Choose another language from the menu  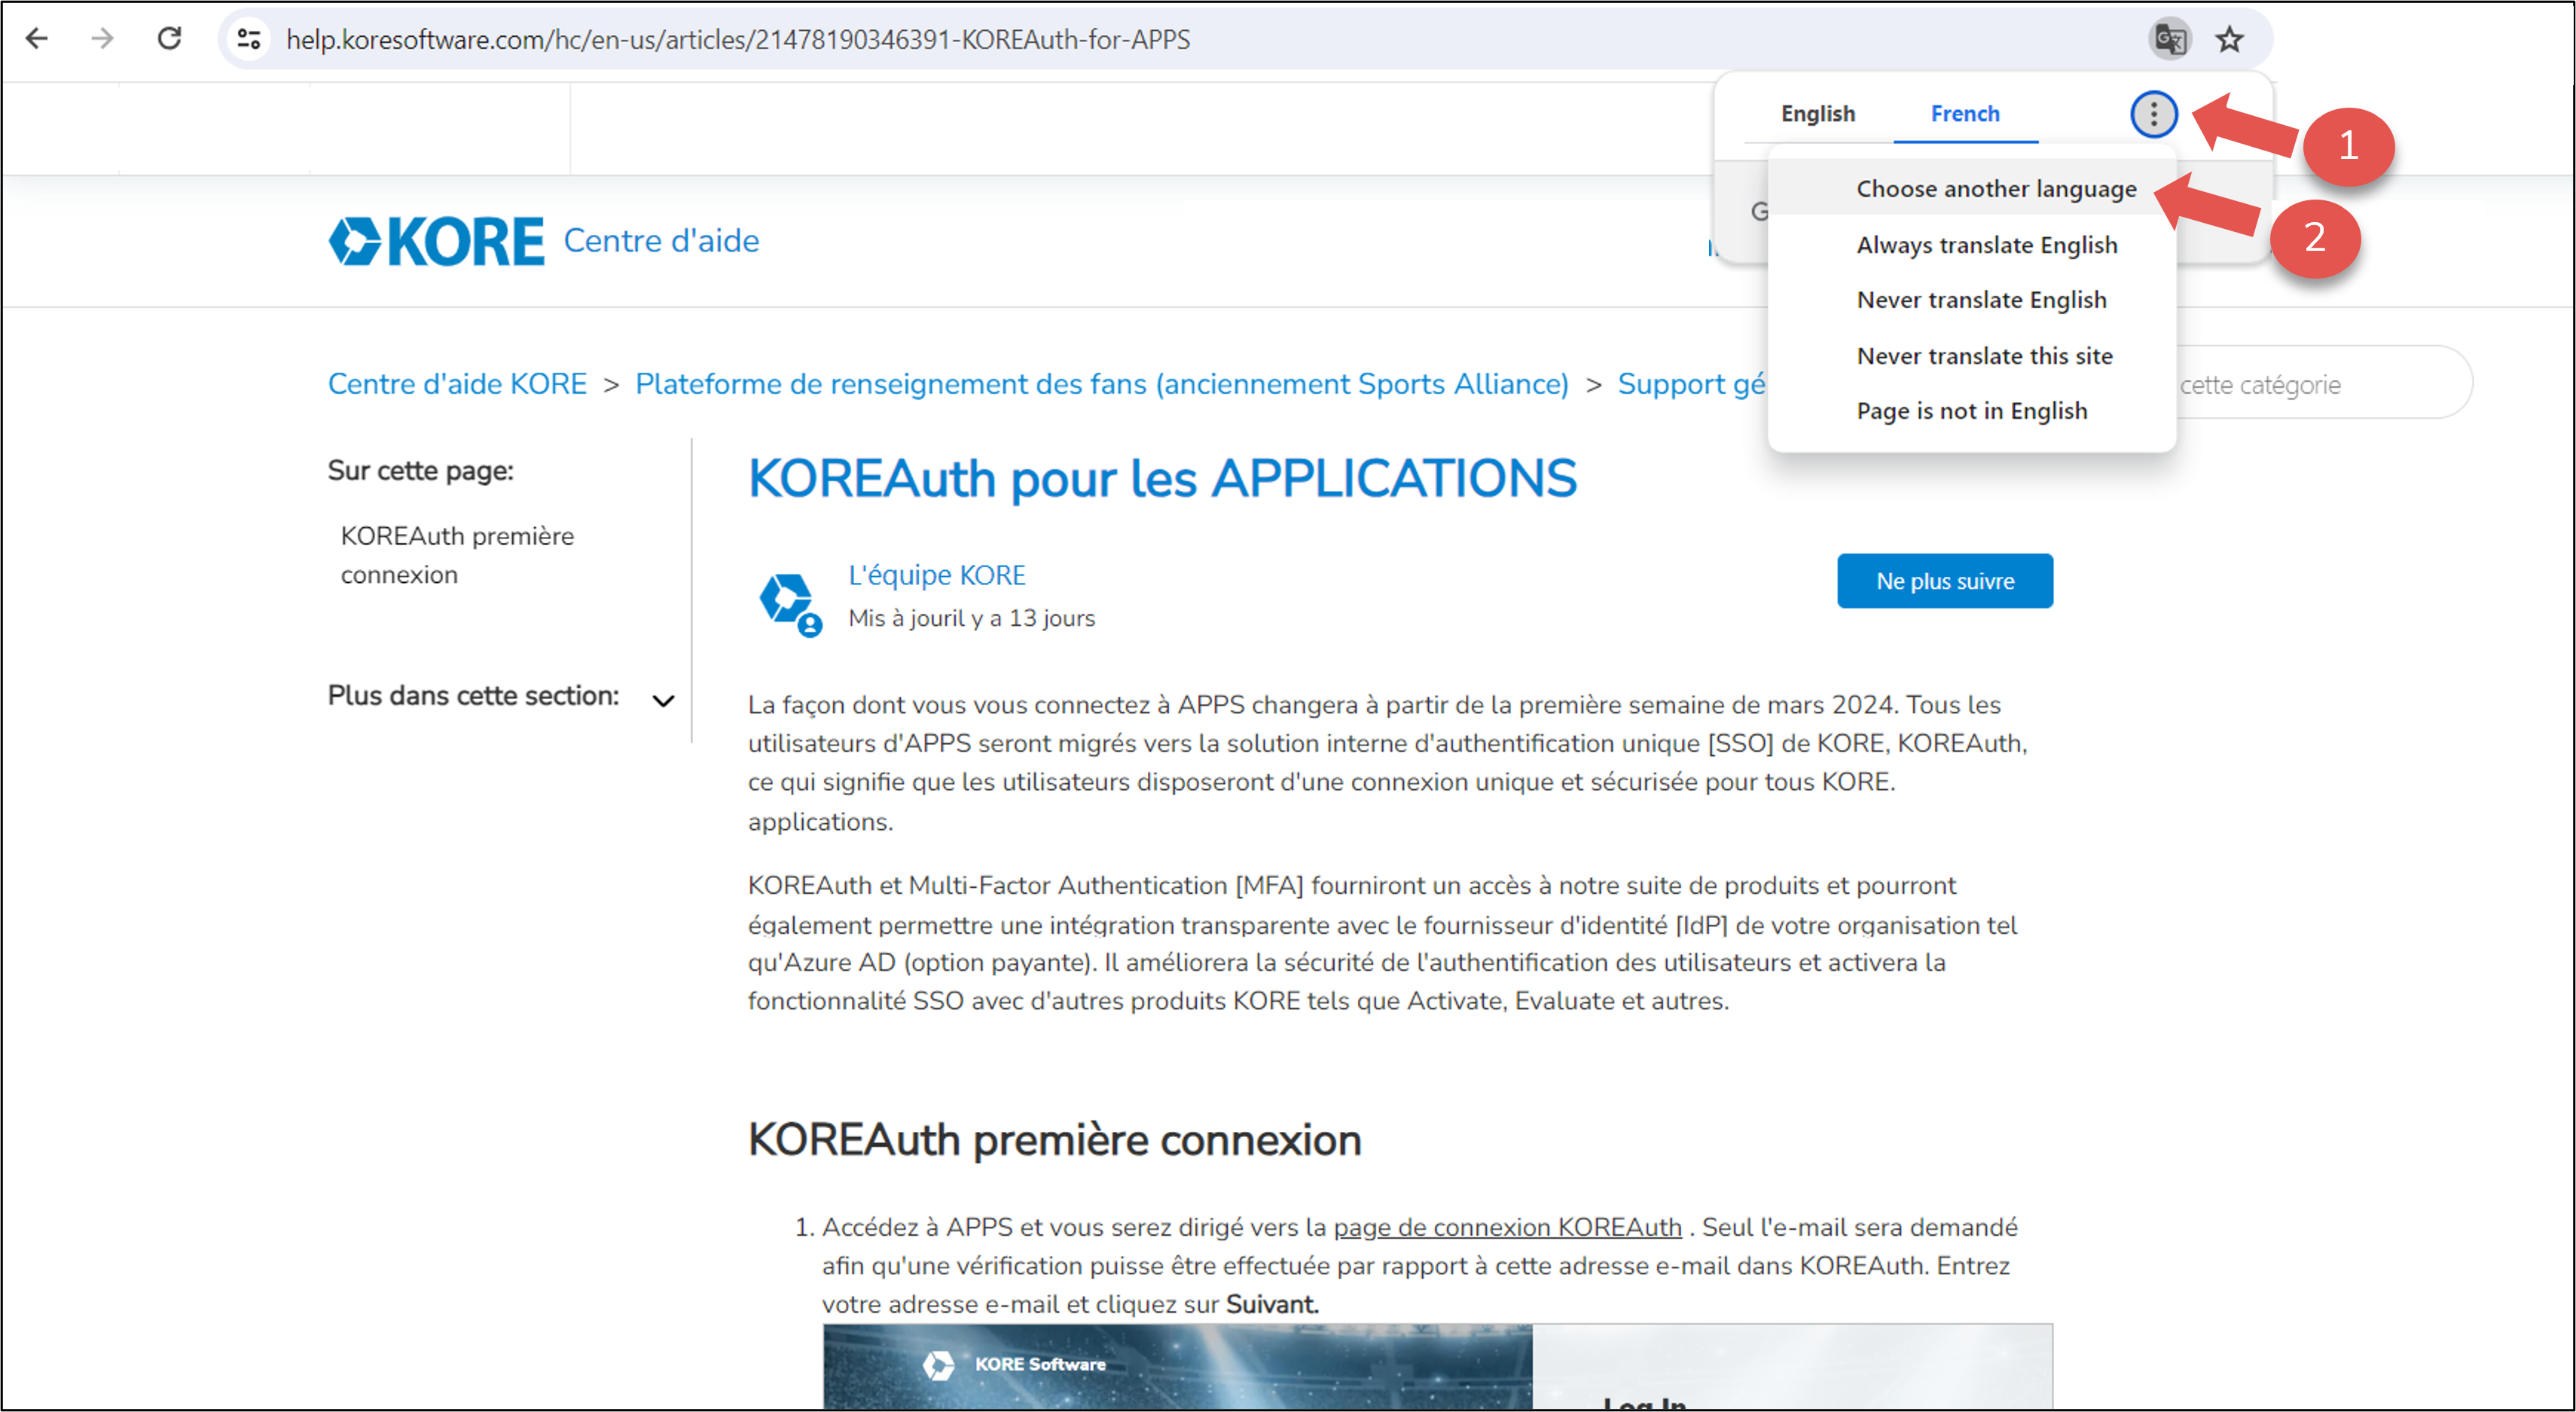coord(1971,189)
